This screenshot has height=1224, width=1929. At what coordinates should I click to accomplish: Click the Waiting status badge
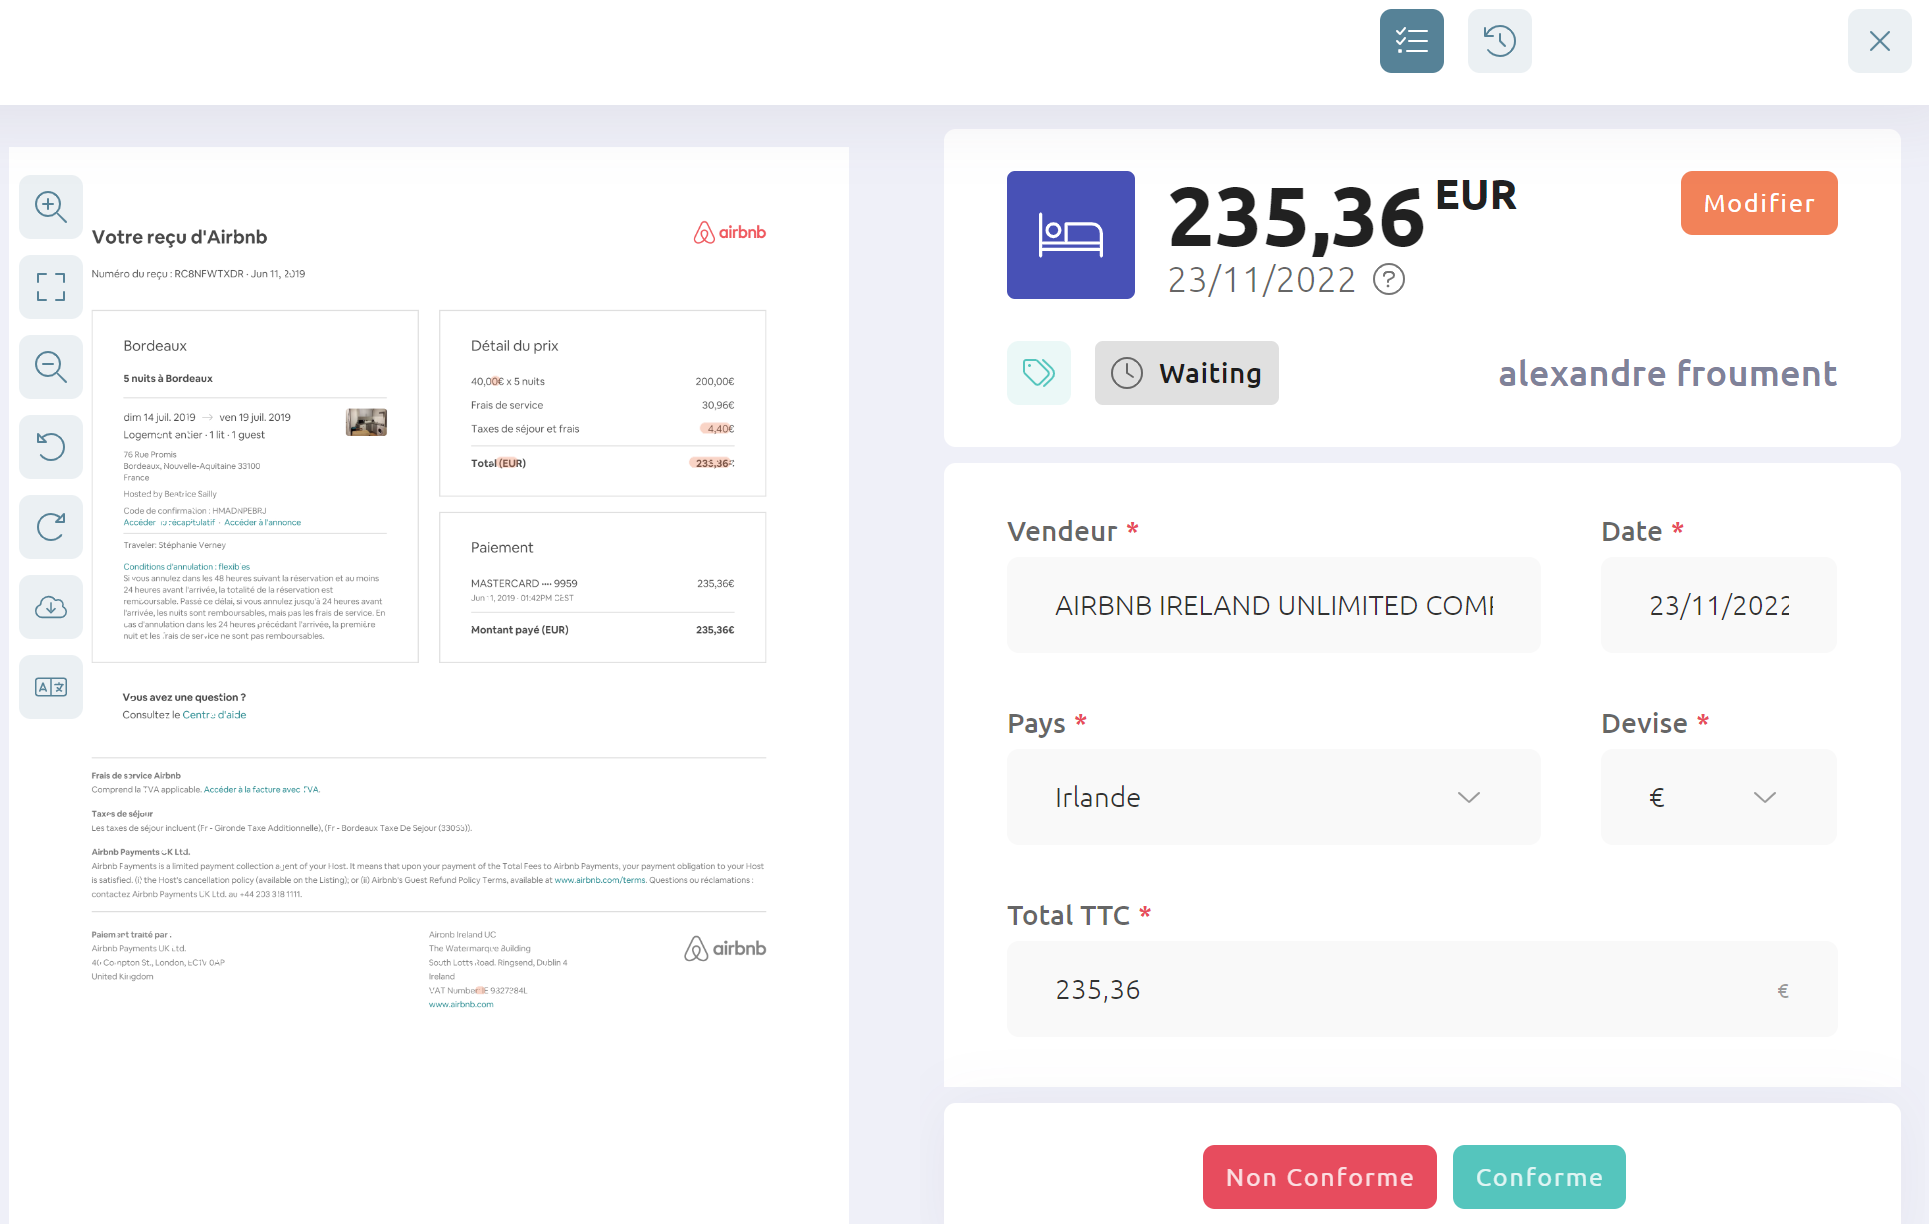tap(1187, 373)
